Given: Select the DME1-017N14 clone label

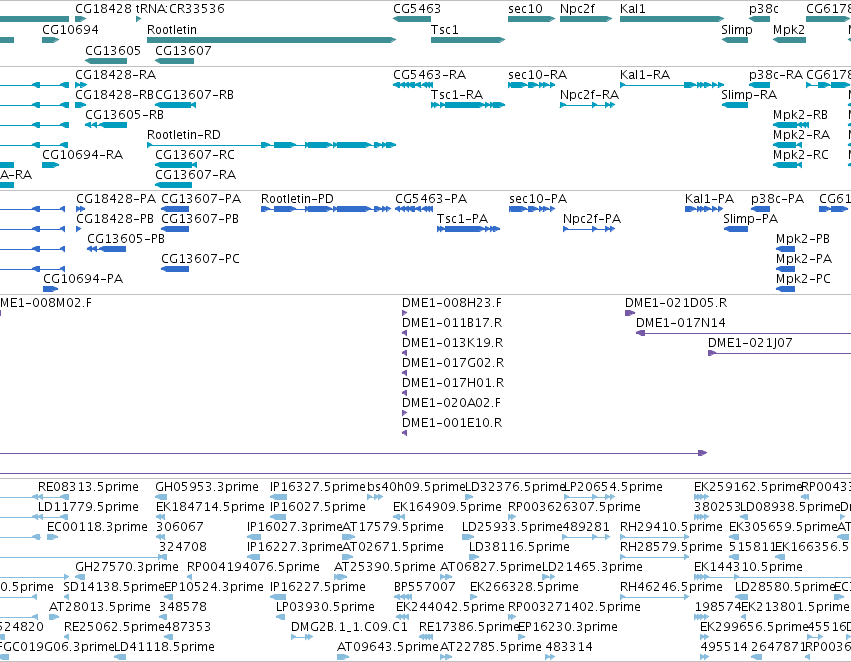Looking at the screenshot, I should [681, 323].
